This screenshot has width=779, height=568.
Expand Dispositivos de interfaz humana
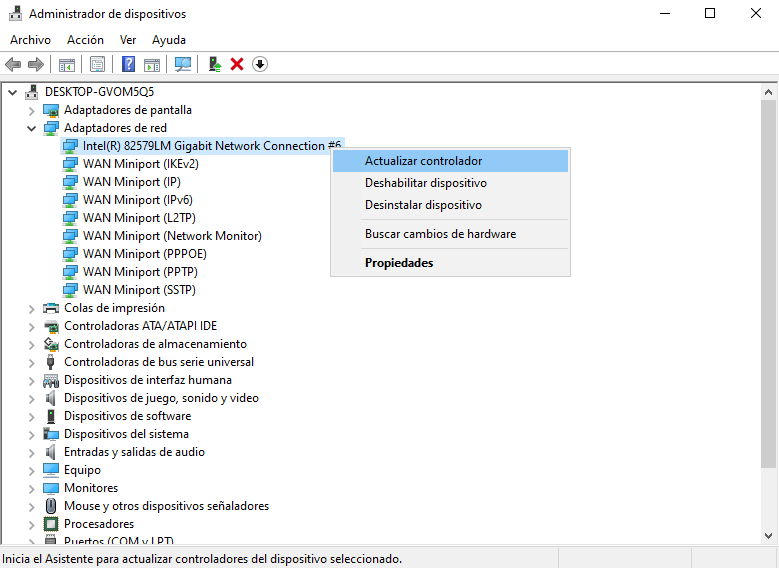(x=31, y=381)
